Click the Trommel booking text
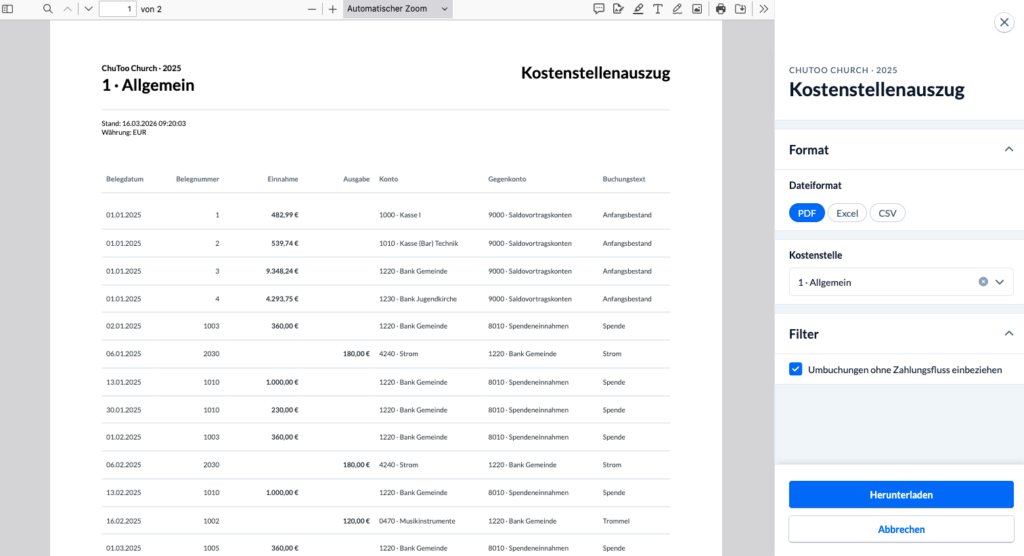Image resolution: width=1024 pixels, height=556 pixels. [616, 521]
